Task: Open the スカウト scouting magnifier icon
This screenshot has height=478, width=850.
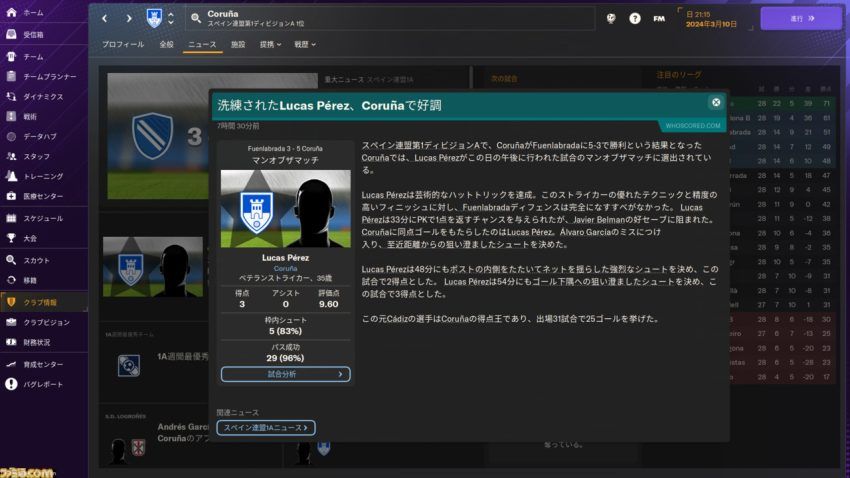Action: click(x=11, y=260)
